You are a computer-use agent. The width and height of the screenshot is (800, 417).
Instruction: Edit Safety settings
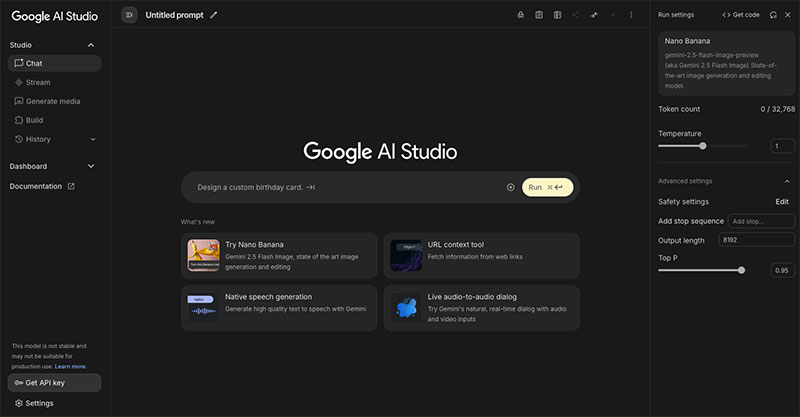782,202
